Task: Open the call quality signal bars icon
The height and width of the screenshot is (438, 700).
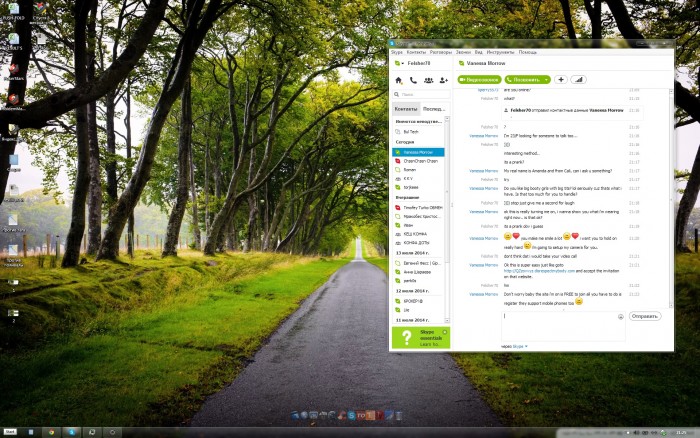Action: click(579, 79)
